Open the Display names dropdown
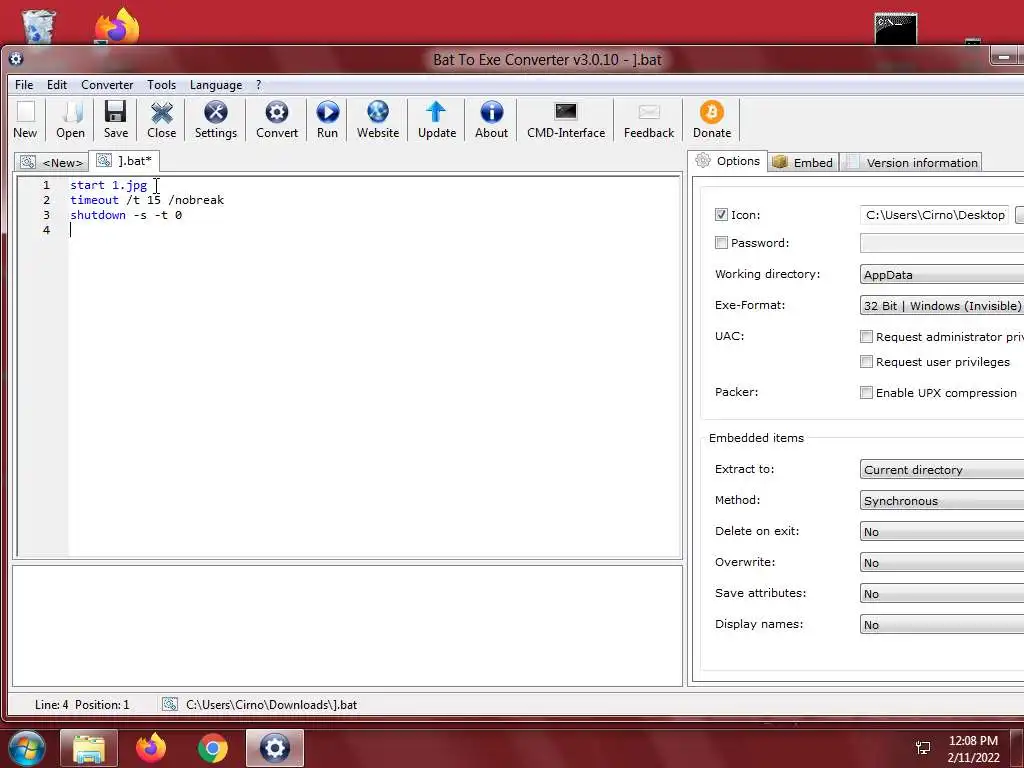The height and width of the screenshot is (768, 1024). 942,624
